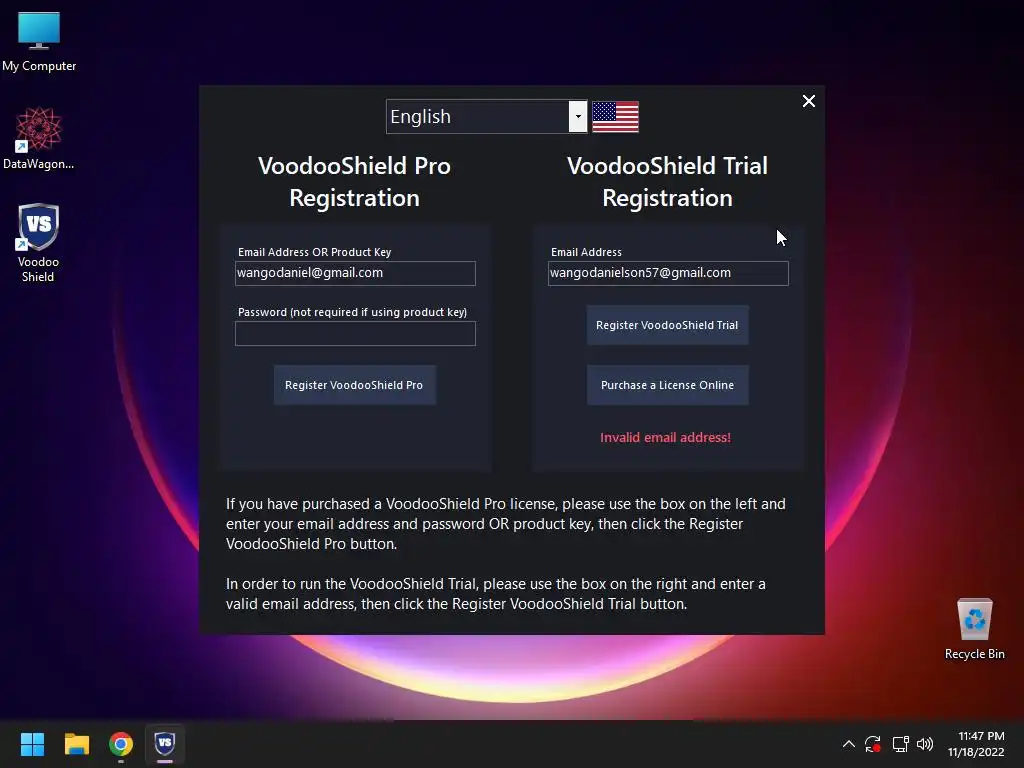Image resolution: width=1024 pixels, height=768 pixels.
Task: Click the VoodooShield Trial Registration heading
Action: pyautogui.click(x=667, y=182)
